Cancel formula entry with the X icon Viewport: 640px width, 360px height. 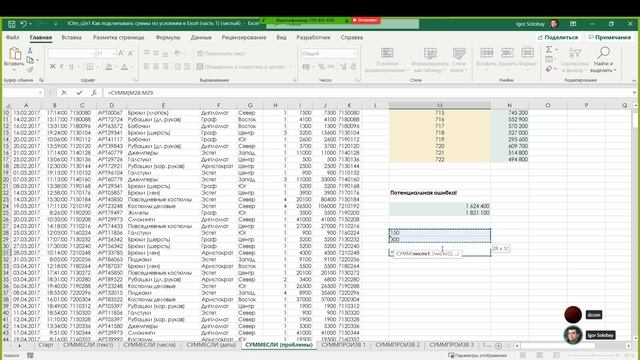(x=64, y=93)
